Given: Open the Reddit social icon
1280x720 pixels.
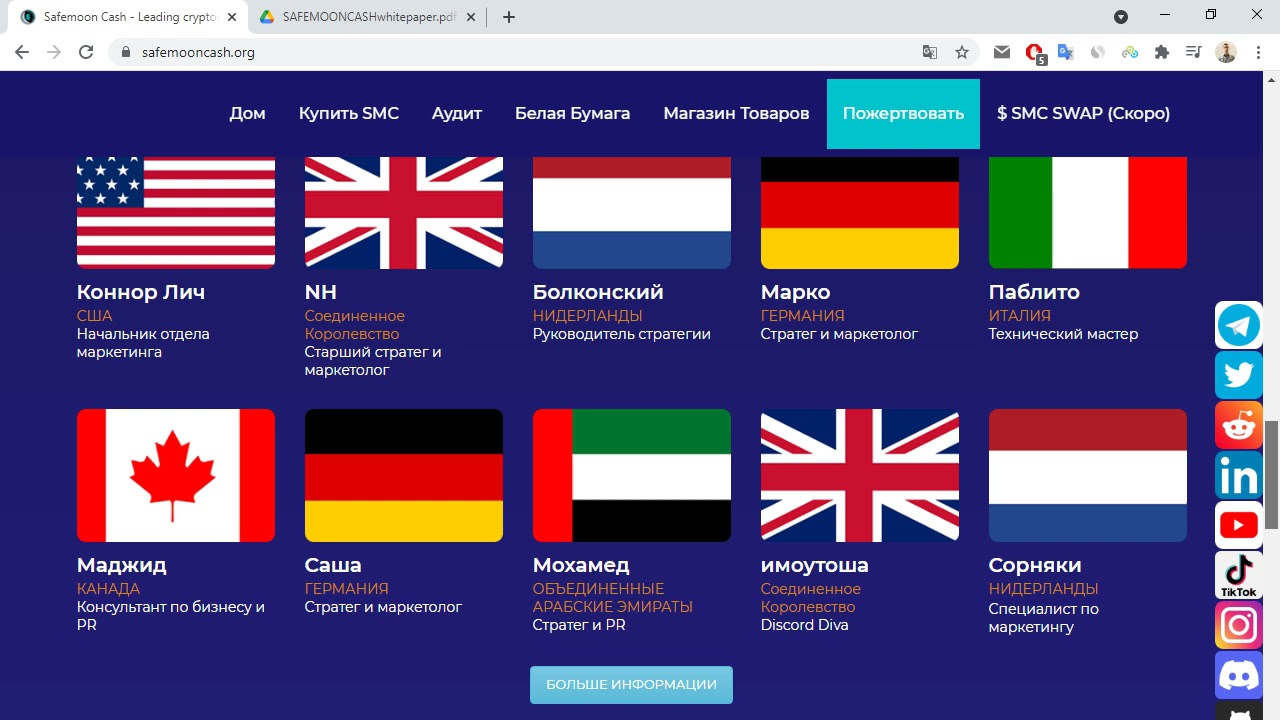Looking at the screenshot, I should click(x=1239, y=425).
